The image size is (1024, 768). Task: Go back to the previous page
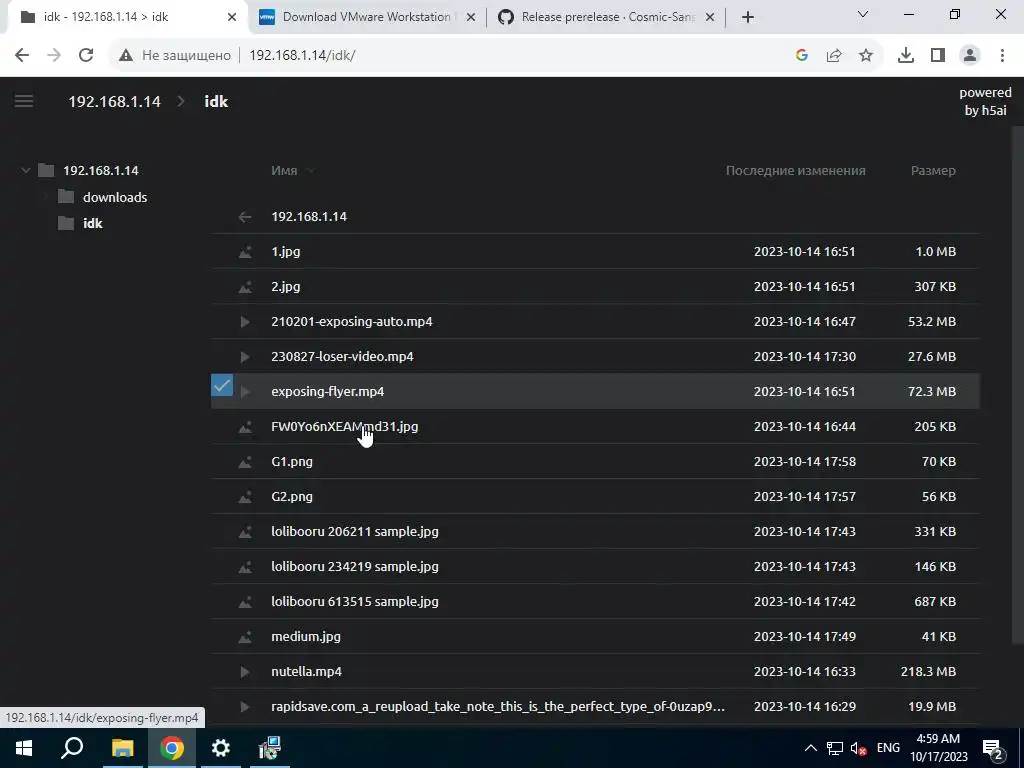[22, 55]
